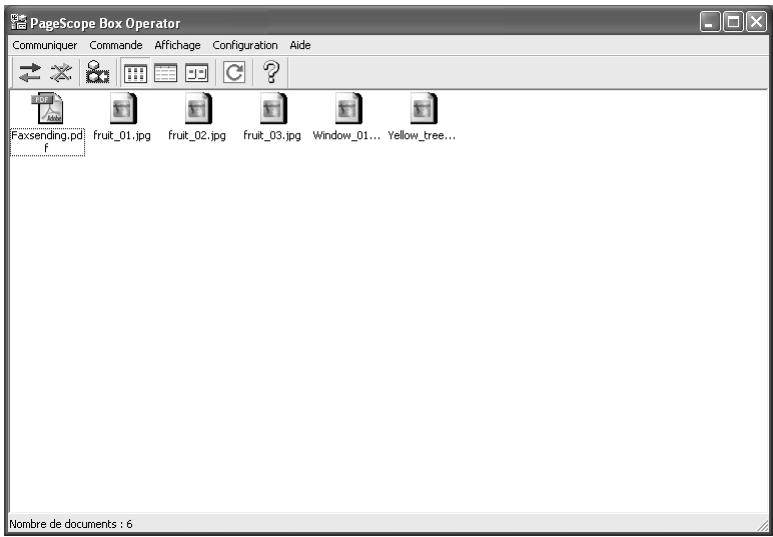Minimize the PageScope Box Operator window
The width and height of the screenshot is (773, 537).
coord(709,22)
